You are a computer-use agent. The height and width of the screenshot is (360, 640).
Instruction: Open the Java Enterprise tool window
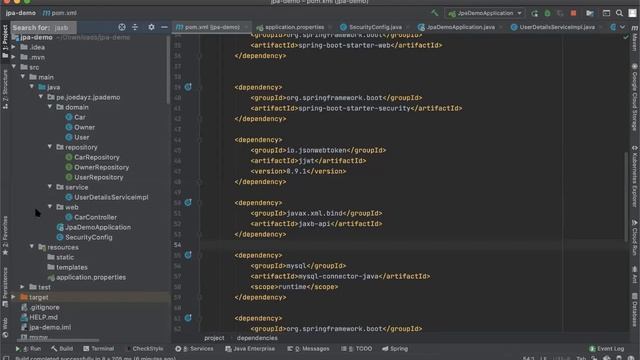tap(250, 349)
